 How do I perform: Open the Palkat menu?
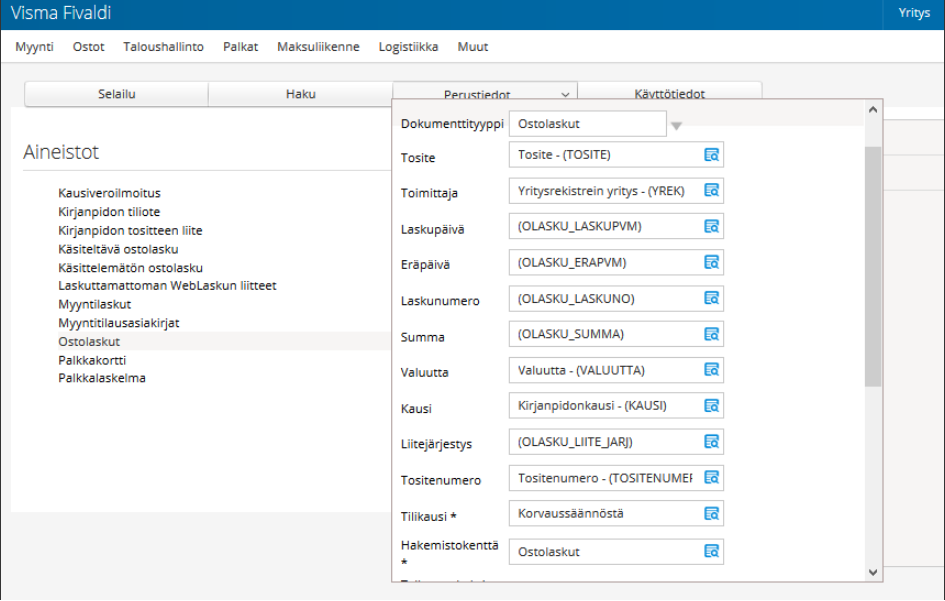coord(240,47)
